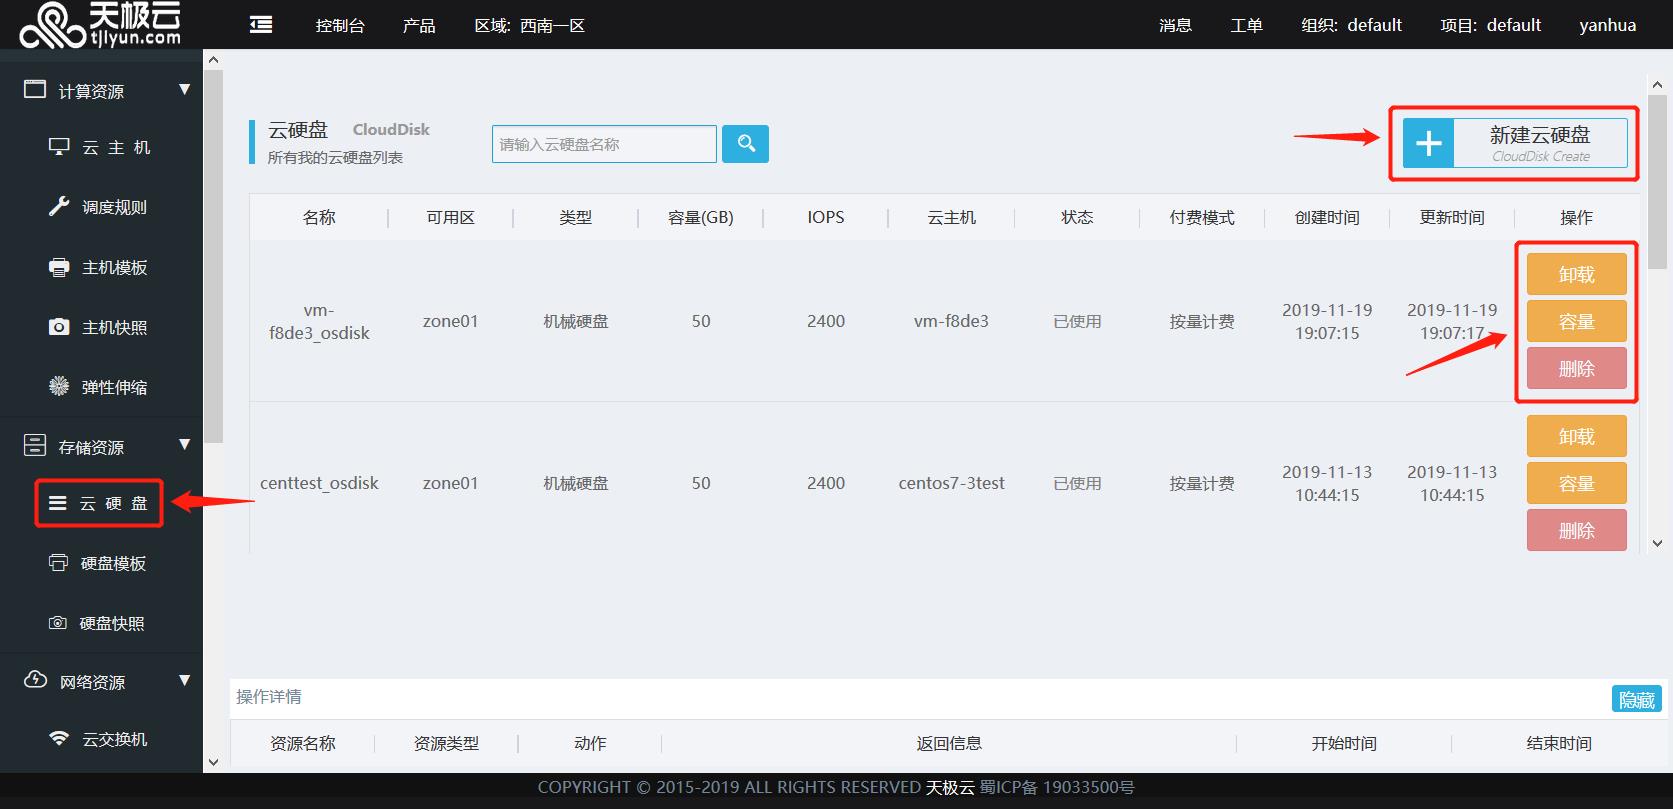Open the 项目: default selector
This screenshot has height=809, width=1673.
pyautogui.click(x=1490, y=25)
